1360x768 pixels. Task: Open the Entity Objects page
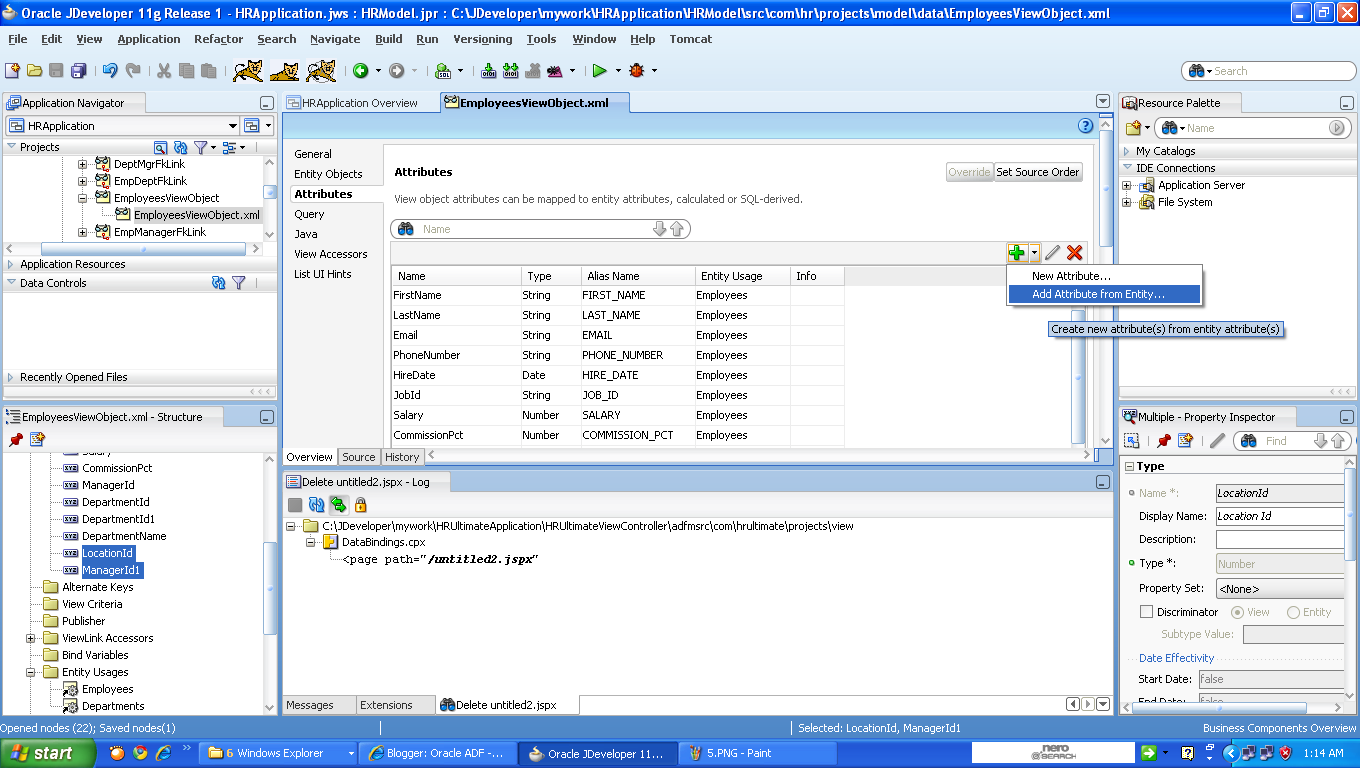[x=328, y=174]
